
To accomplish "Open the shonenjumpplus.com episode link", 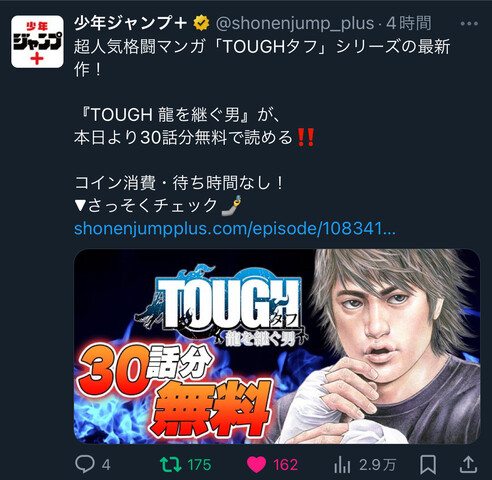I will [235, 229].
